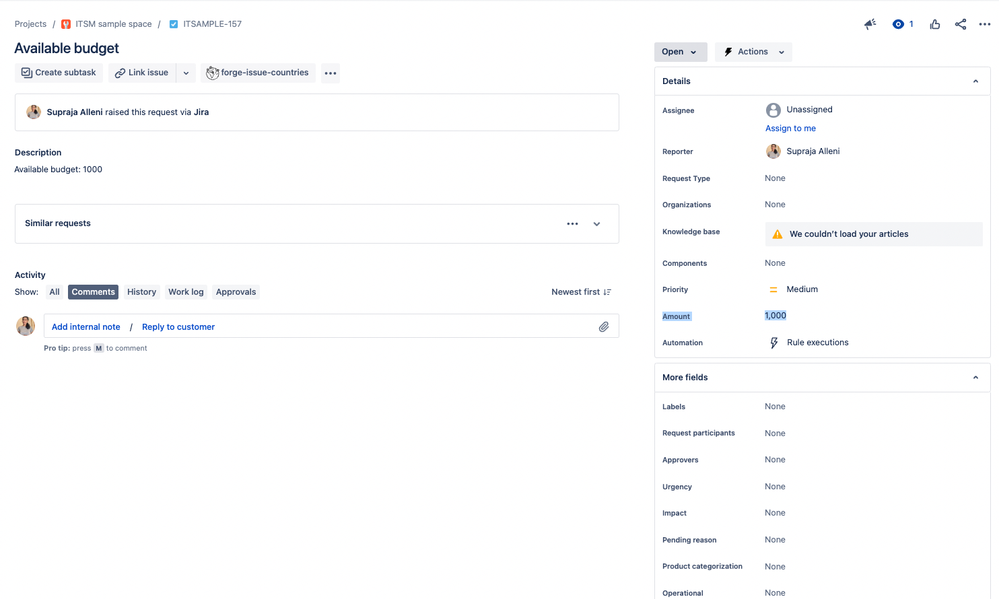This screenshot has width=999, height=599.
Task: Click the reporter Supraja Alleni avatar
Action: (773, 151)
